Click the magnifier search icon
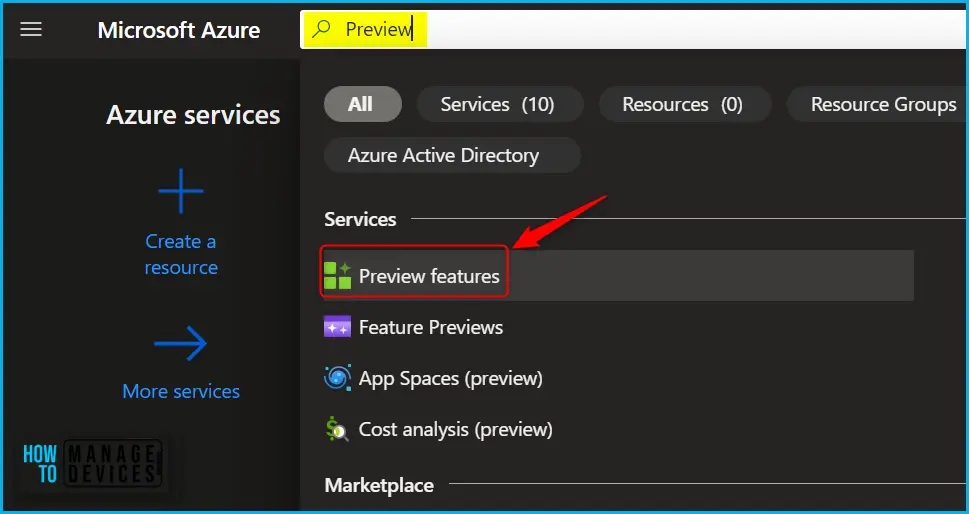The height and width of the screenshot is (514, 969). [321, 28]
